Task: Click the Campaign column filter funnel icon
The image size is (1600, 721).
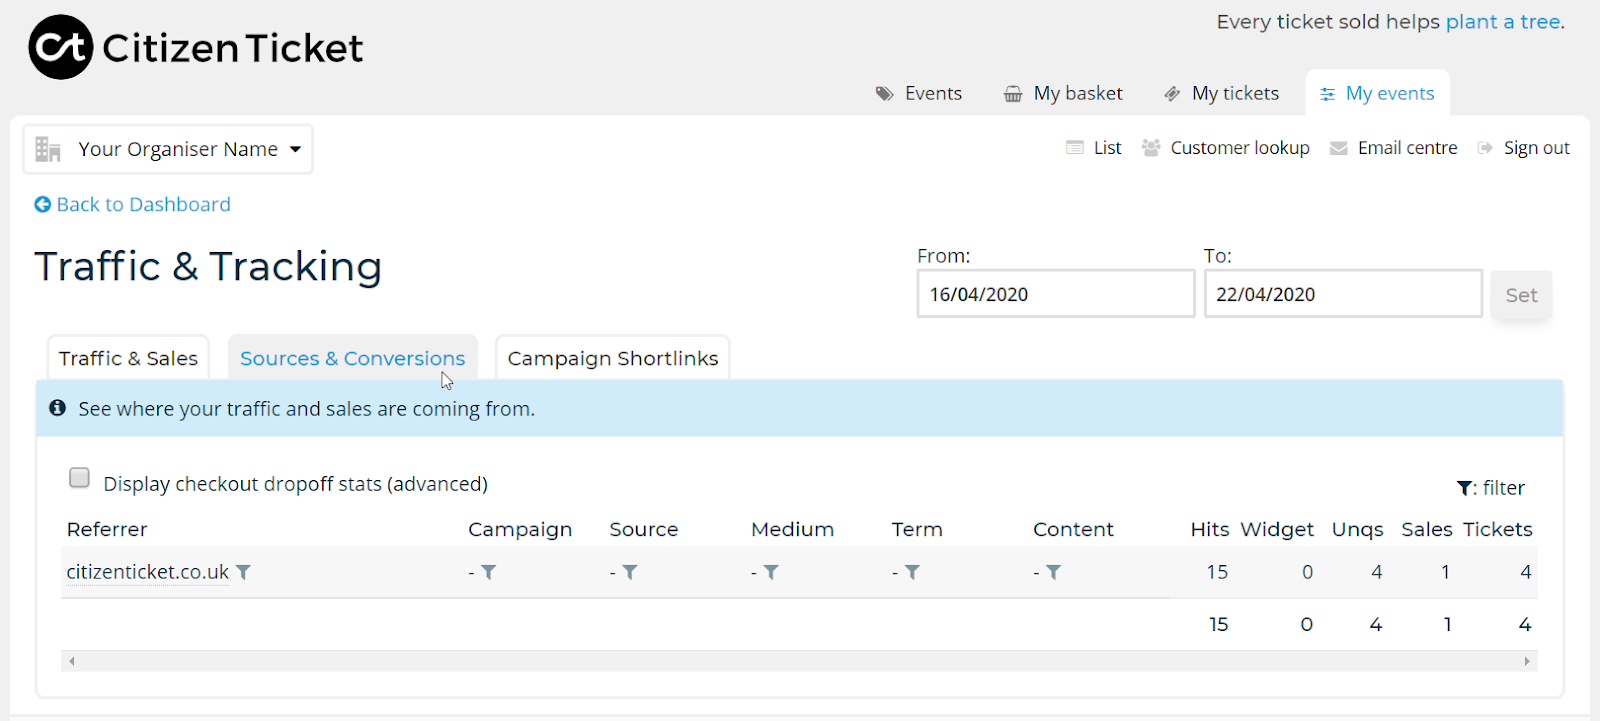Action: point(489,572)
